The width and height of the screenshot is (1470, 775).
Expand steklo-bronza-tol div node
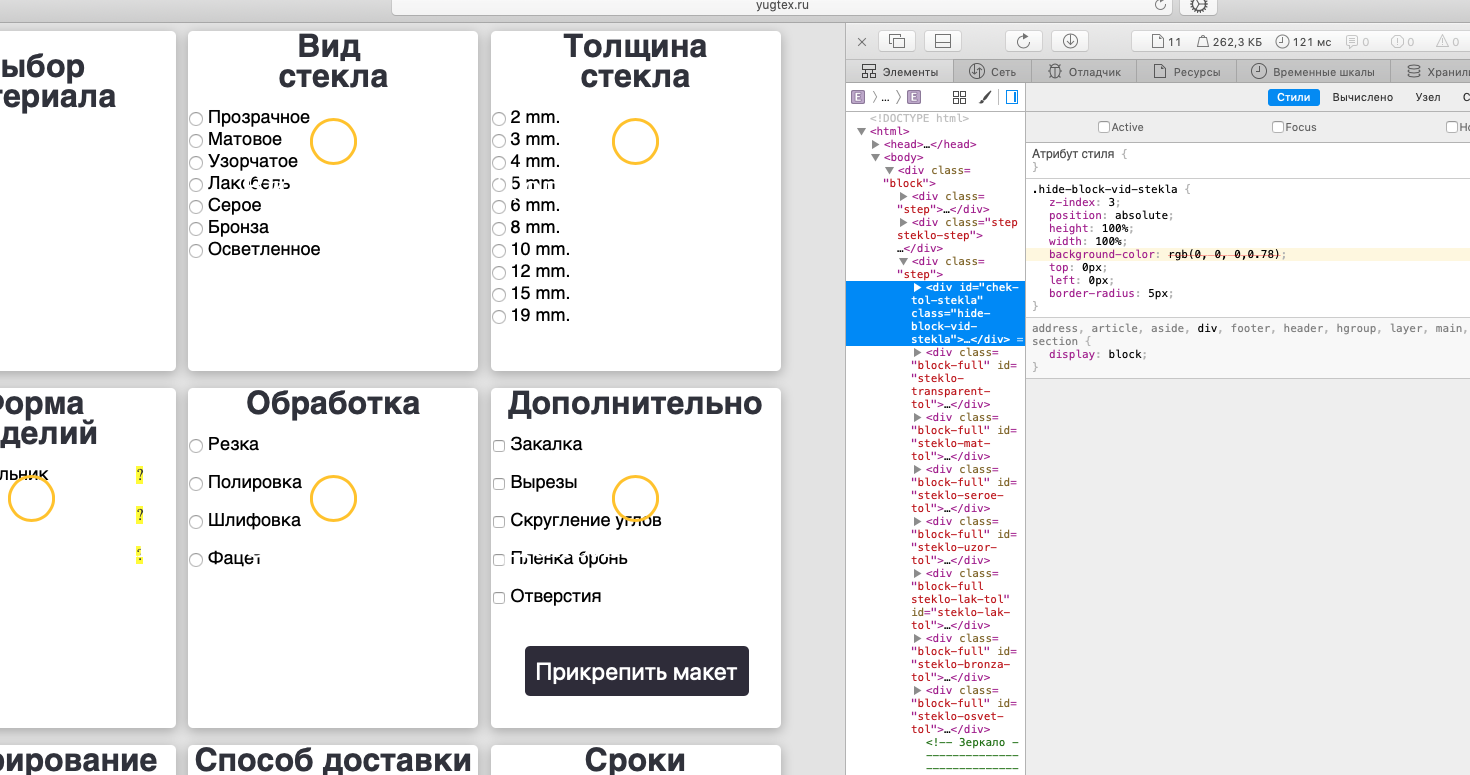918,638
